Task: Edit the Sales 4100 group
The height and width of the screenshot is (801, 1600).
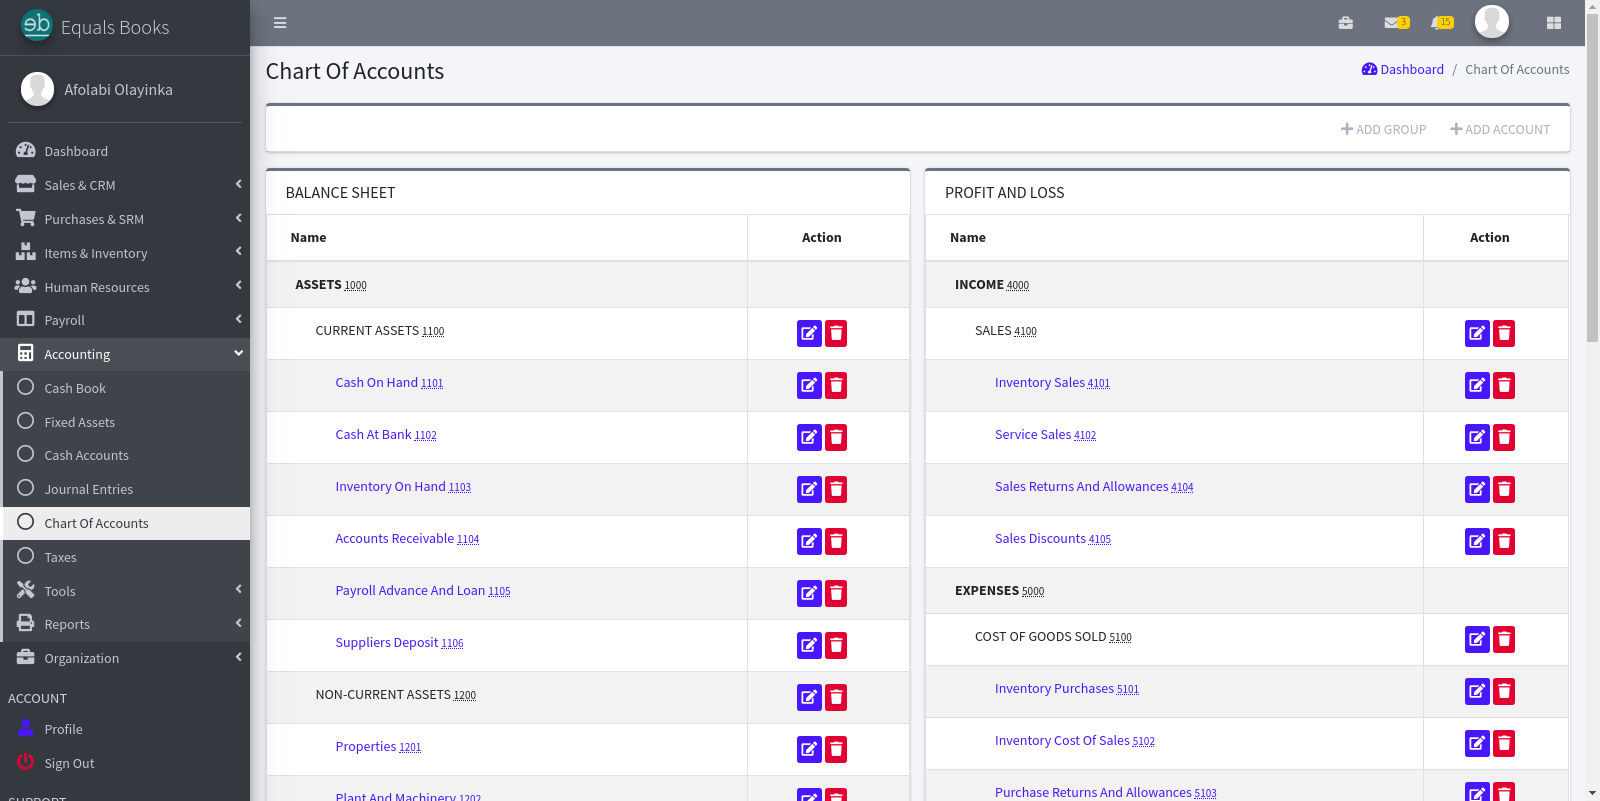Action: pyautogui.click(x=1477, y=333)
